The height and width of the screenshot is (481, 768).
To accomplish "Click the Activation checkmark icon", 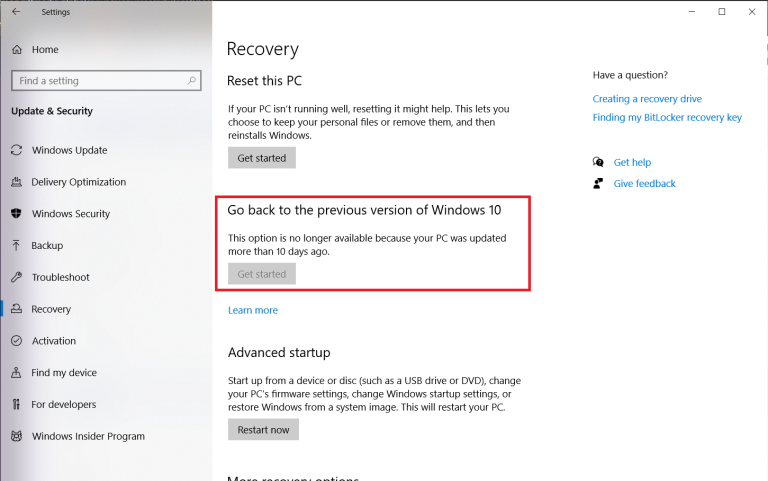I will click(17, 341).
